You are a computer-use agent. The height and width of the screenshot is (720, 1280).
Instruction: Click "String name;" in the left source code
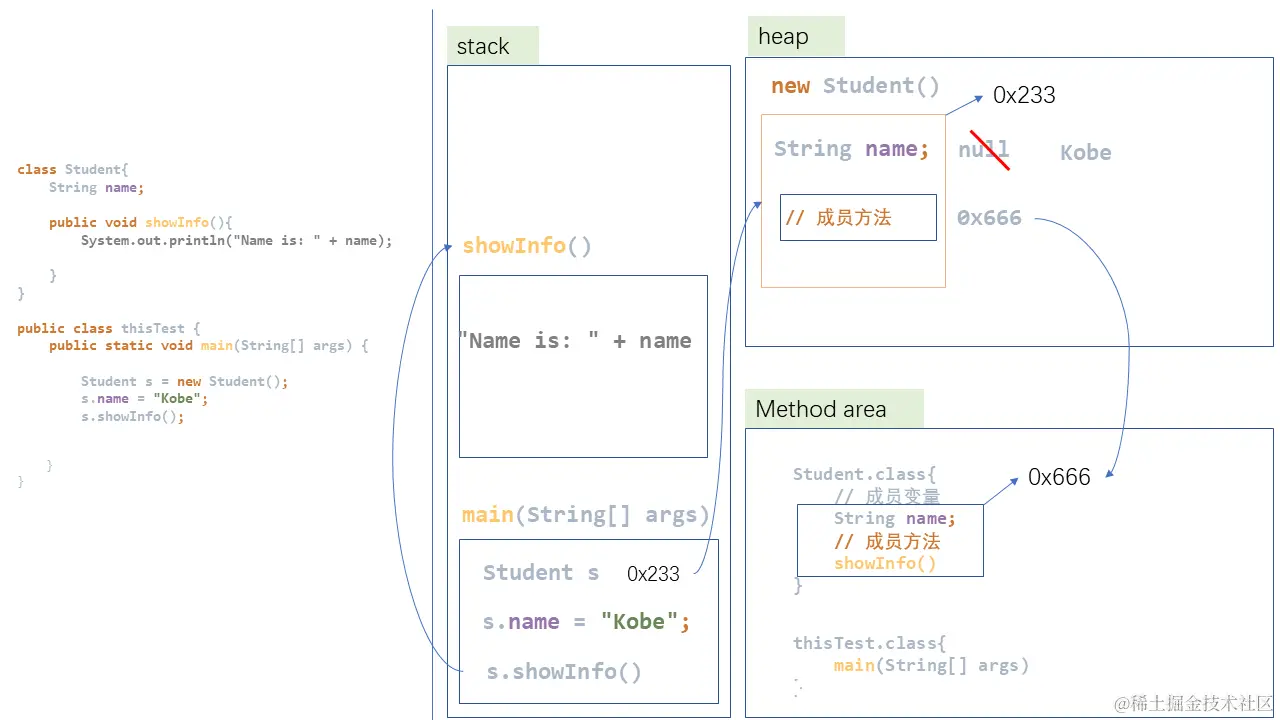pyautogui.click(x=96, y=187)
